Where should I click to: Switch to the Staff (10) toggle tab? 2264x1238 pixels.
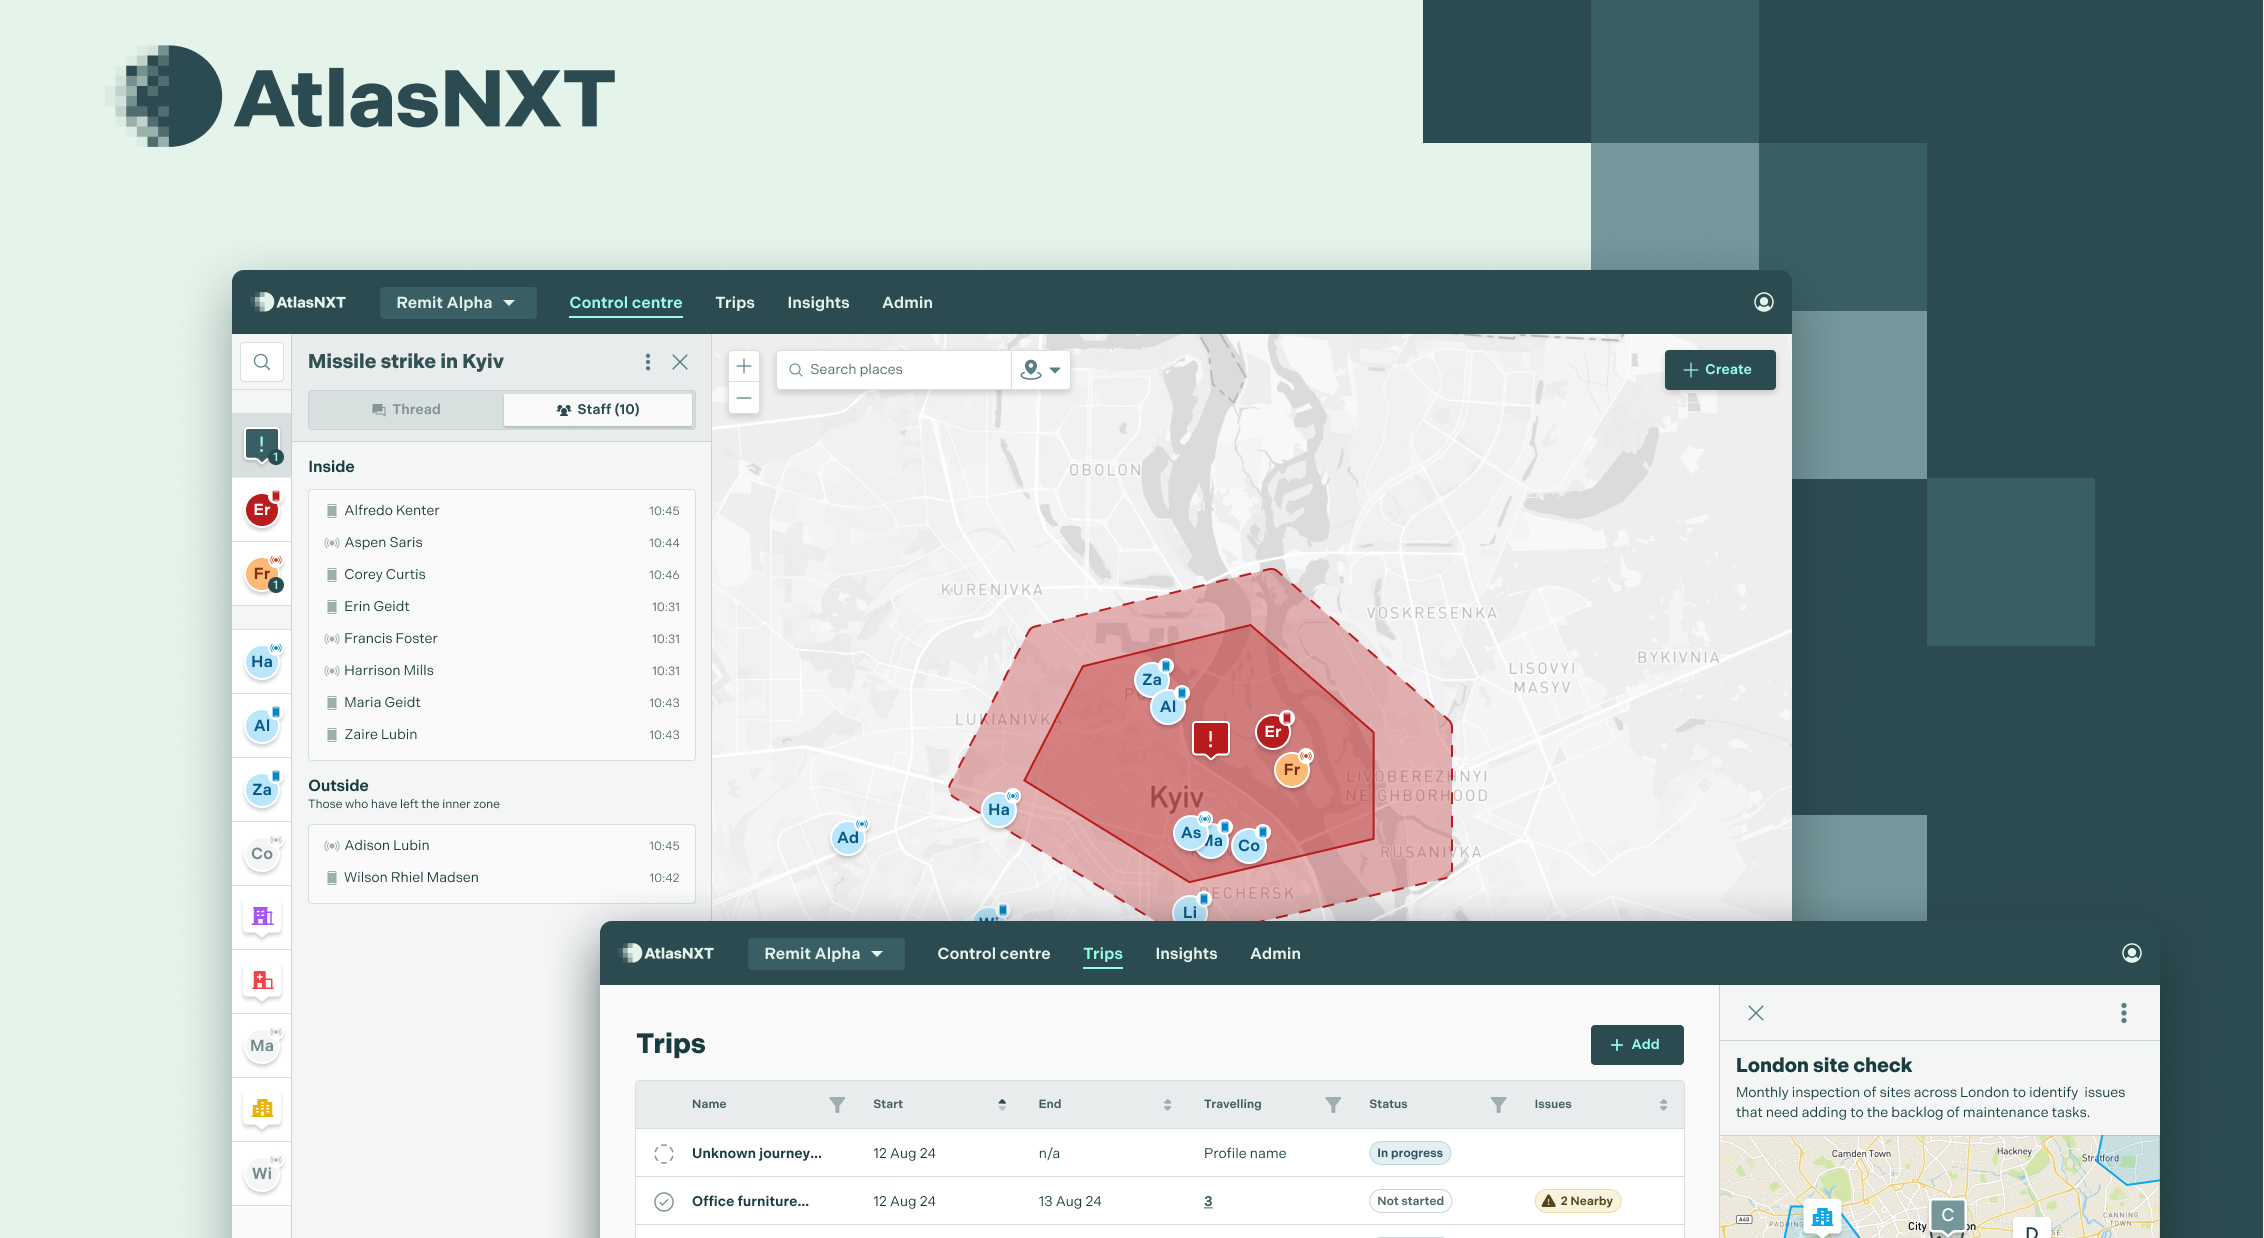[598, 409]
